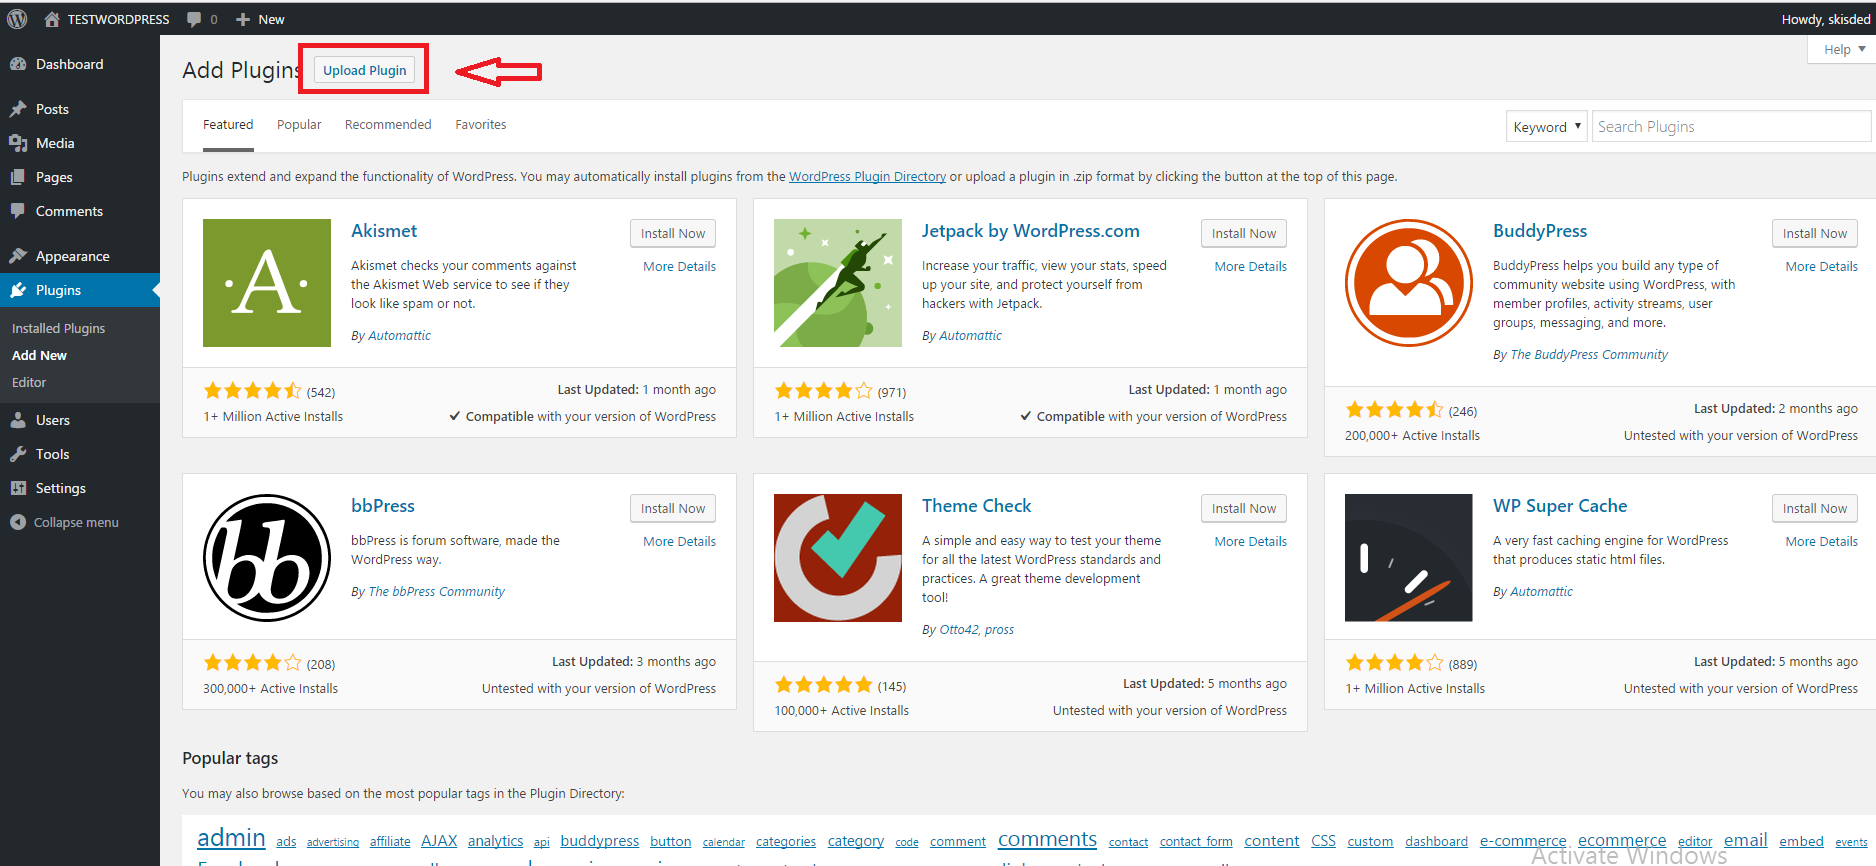Open Installed Plugins in the sidebar
This screenshot has width=1876, height=866.
tap(58, 328)
